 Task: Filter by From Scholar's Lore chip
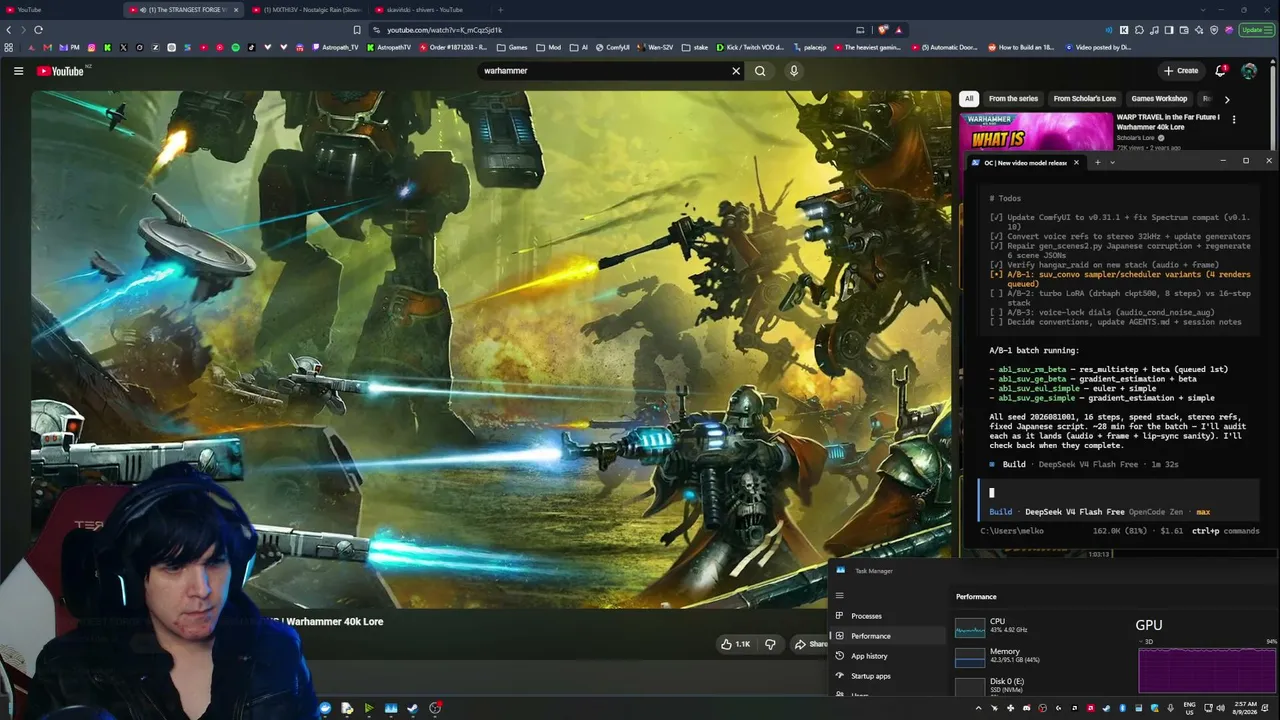[1084, 99]
